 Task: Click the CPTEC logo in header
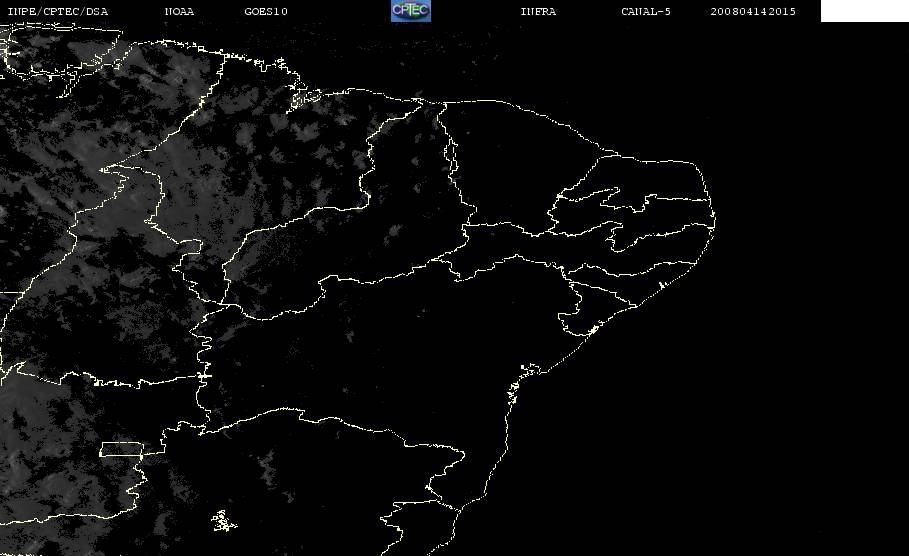click(410, 10)
